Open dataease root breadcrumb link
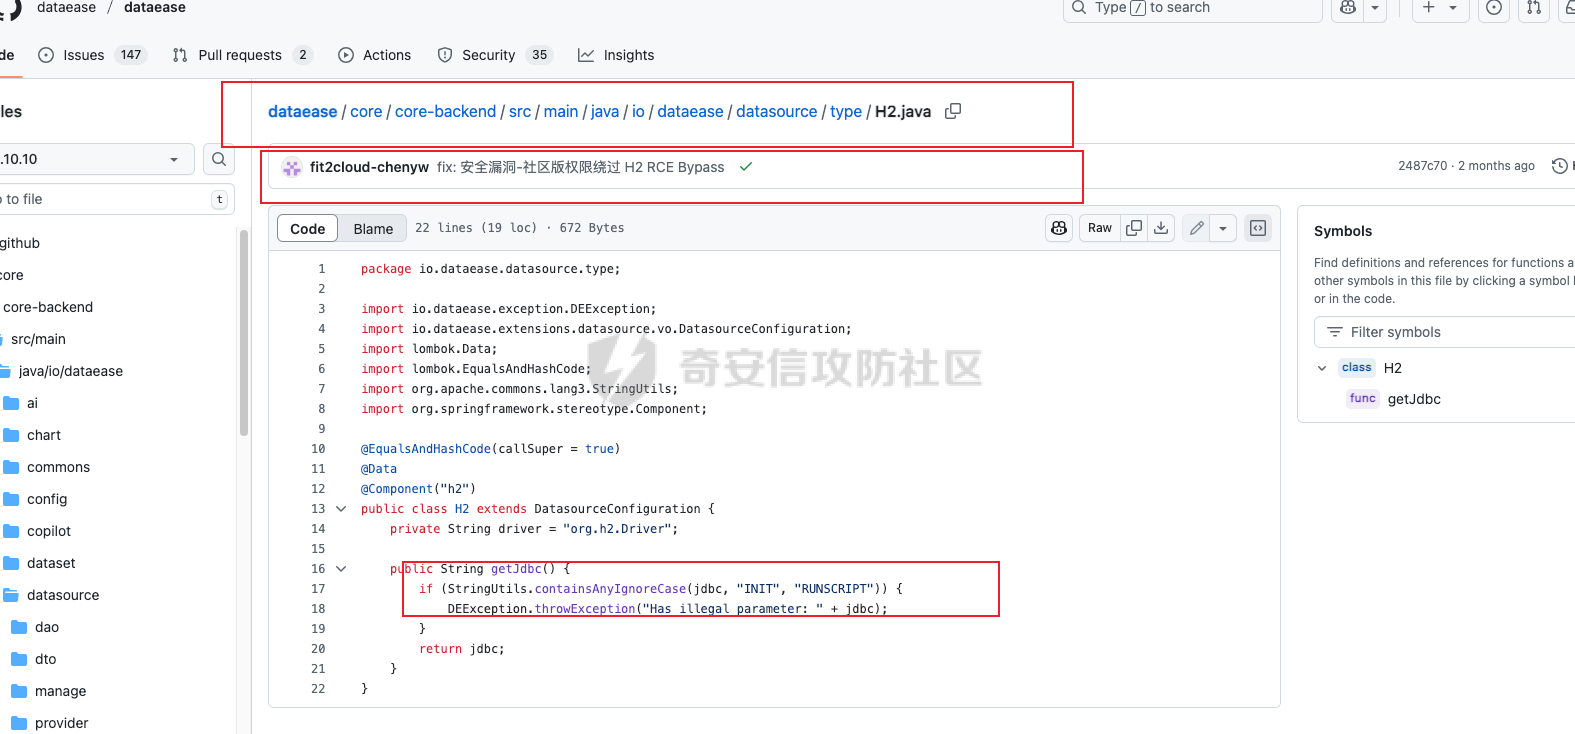This screenshot has width=1575, height=734. coord(302,111)
